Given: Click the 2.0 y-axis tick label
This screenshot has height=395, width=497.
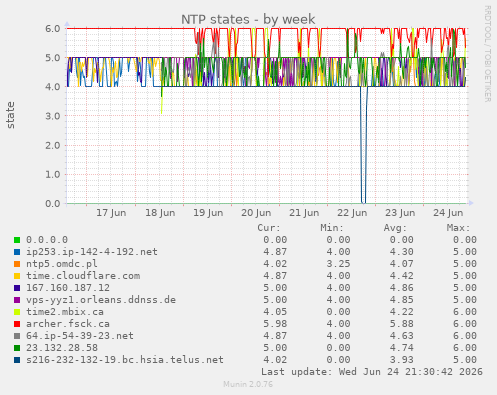Looking at the screenshot, I should point(53,145).
